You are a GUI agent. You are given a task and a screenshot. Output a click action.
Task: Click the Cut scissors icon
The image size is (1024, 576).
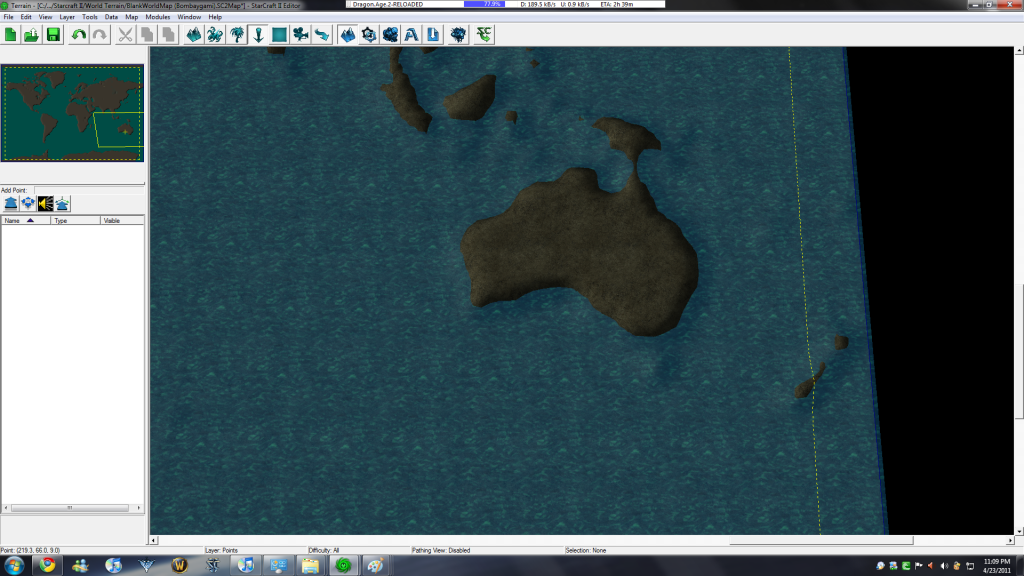[125, 35]
